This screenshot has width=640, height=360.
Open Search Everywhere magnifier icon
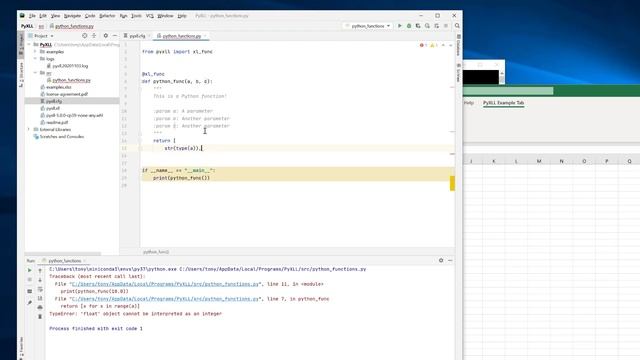457,26
